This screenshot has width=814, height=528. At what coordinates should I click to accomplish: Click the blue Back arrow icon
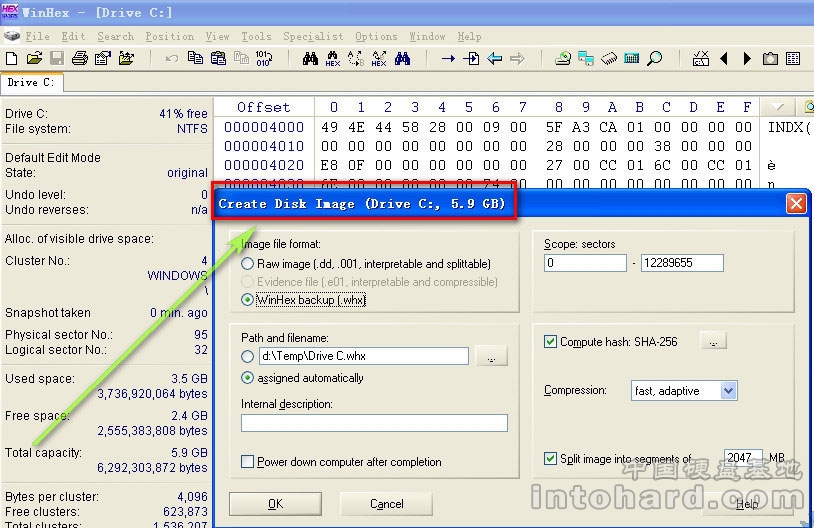495,58
